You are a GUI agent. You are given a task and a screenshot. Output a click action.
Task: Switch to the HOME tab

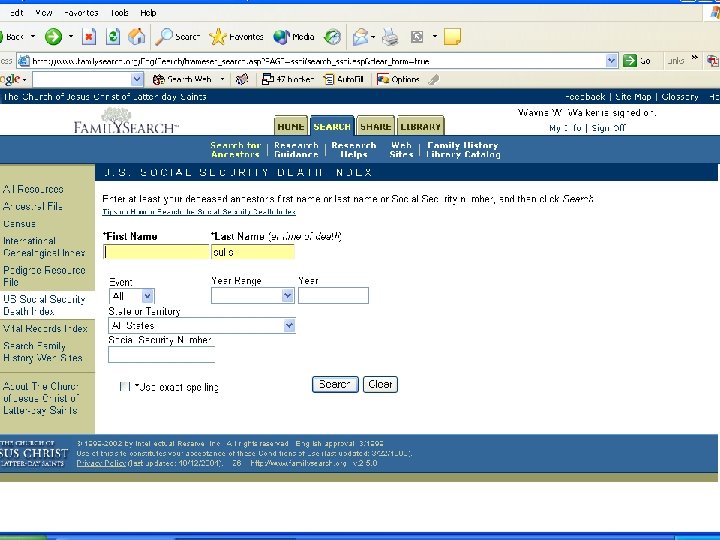[291, 126]
